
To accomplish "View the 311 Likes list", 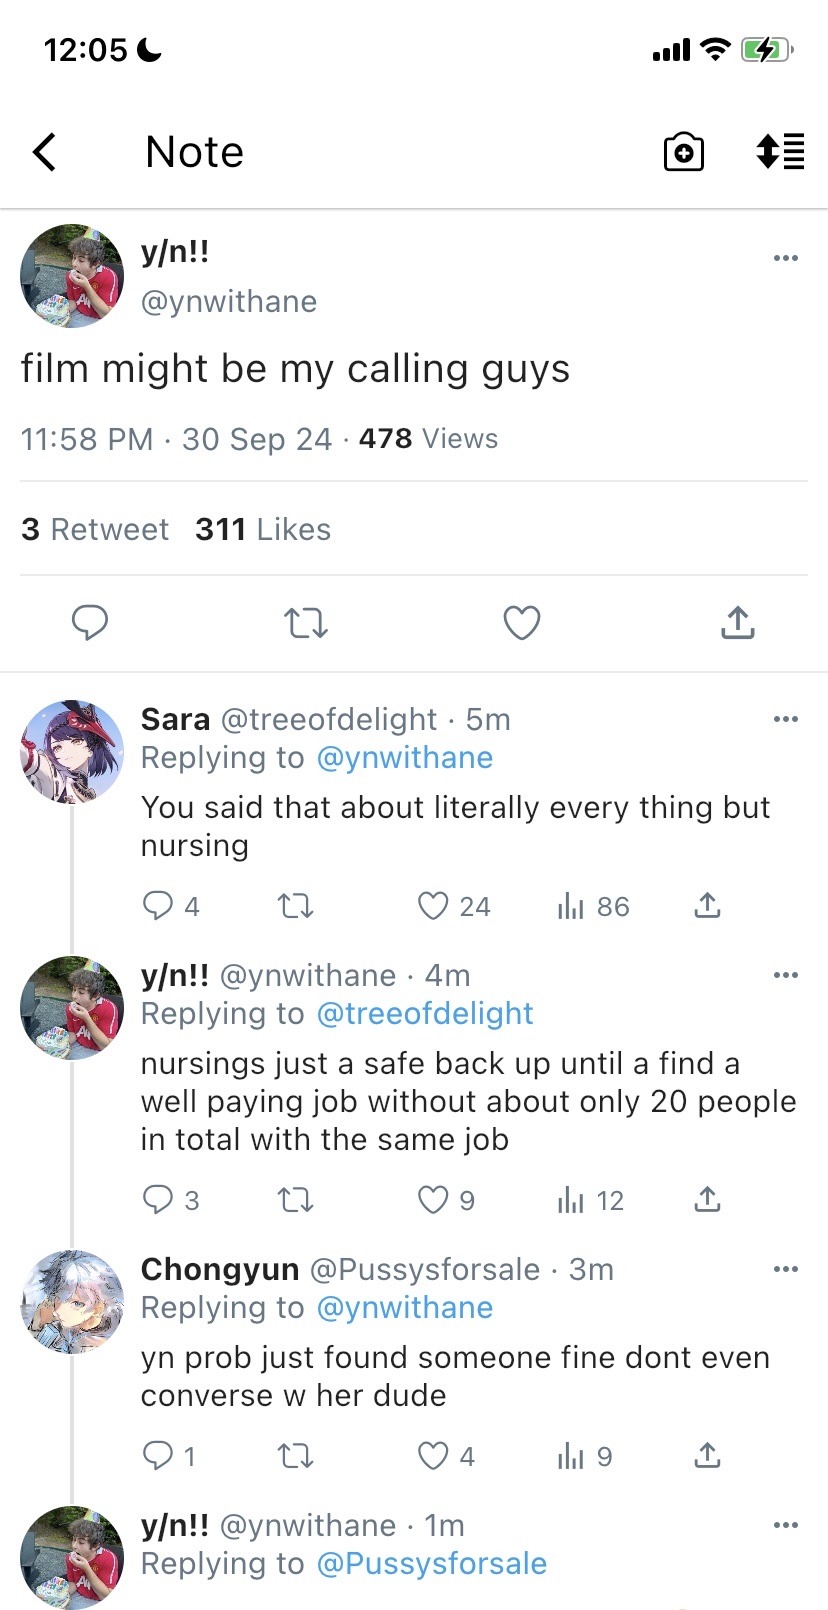I will (x=263, y=529).
